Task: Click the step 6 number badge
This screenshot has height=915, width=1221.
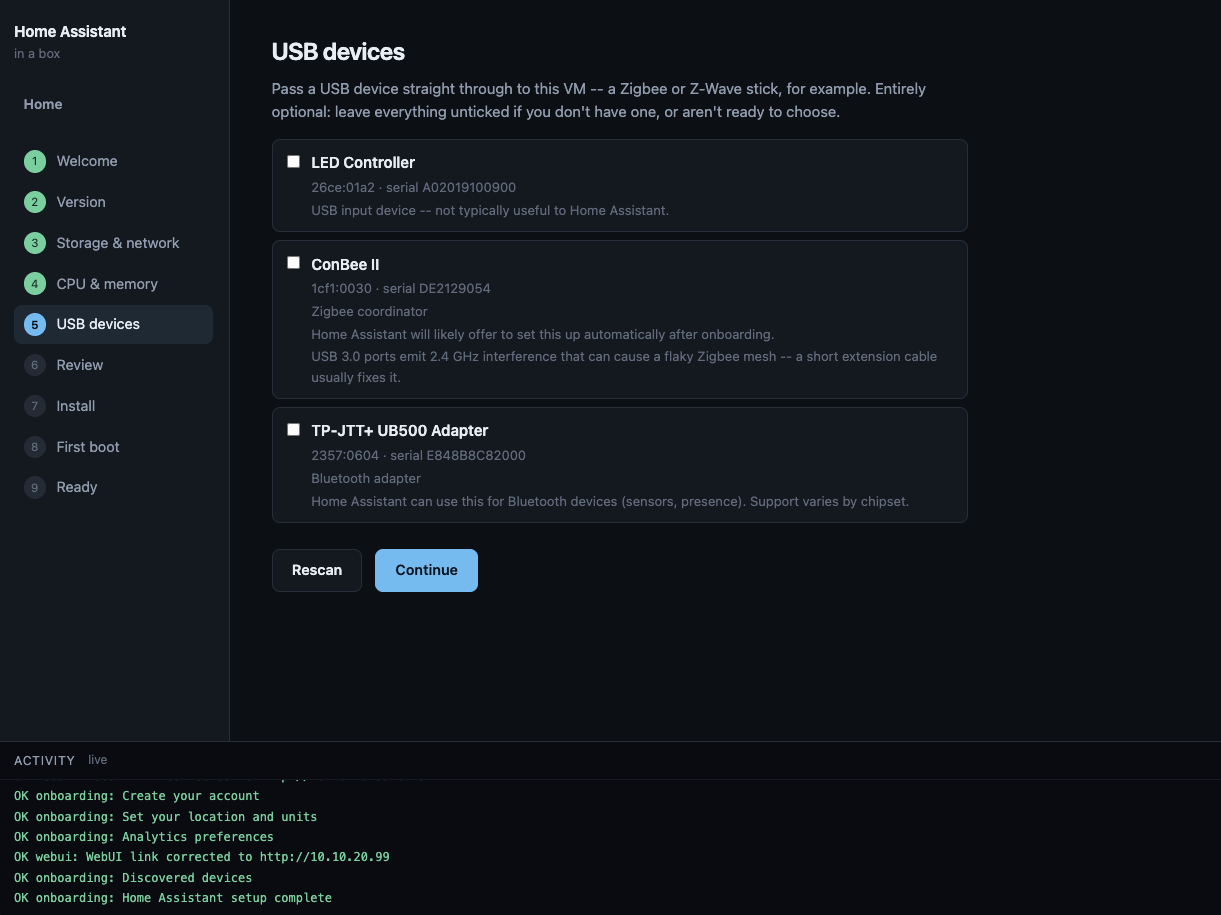Action: coord(35,365)
